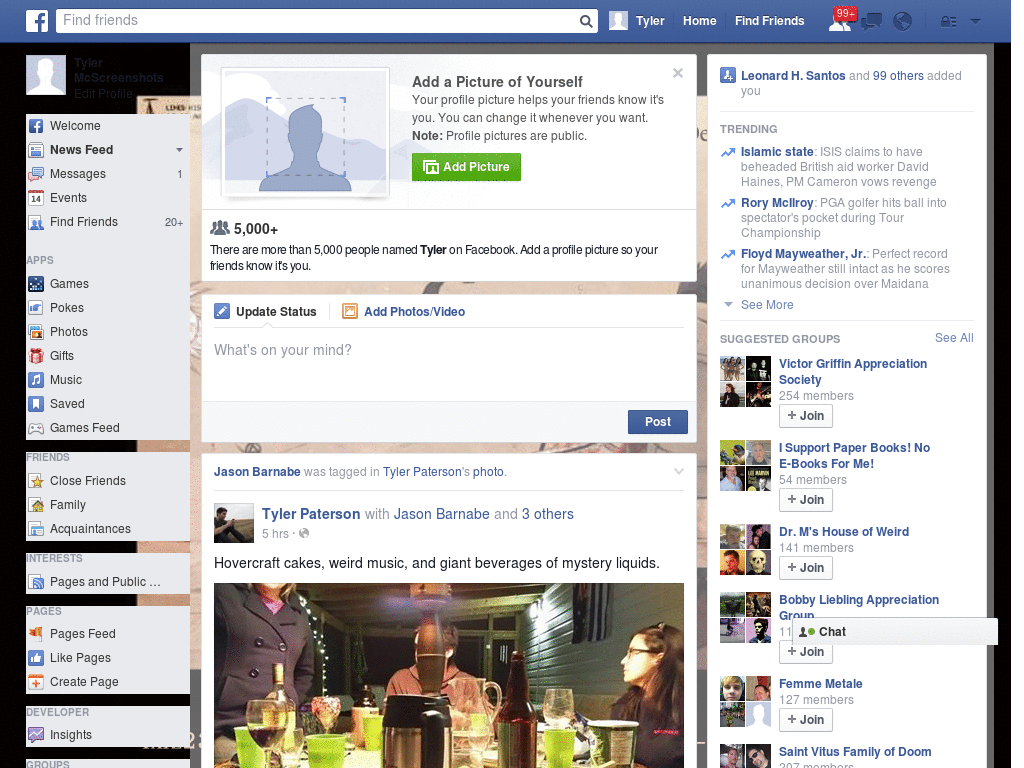1024x768 pixels.
Task: Join Dr. M's House of Weird group
Action: 806,568
